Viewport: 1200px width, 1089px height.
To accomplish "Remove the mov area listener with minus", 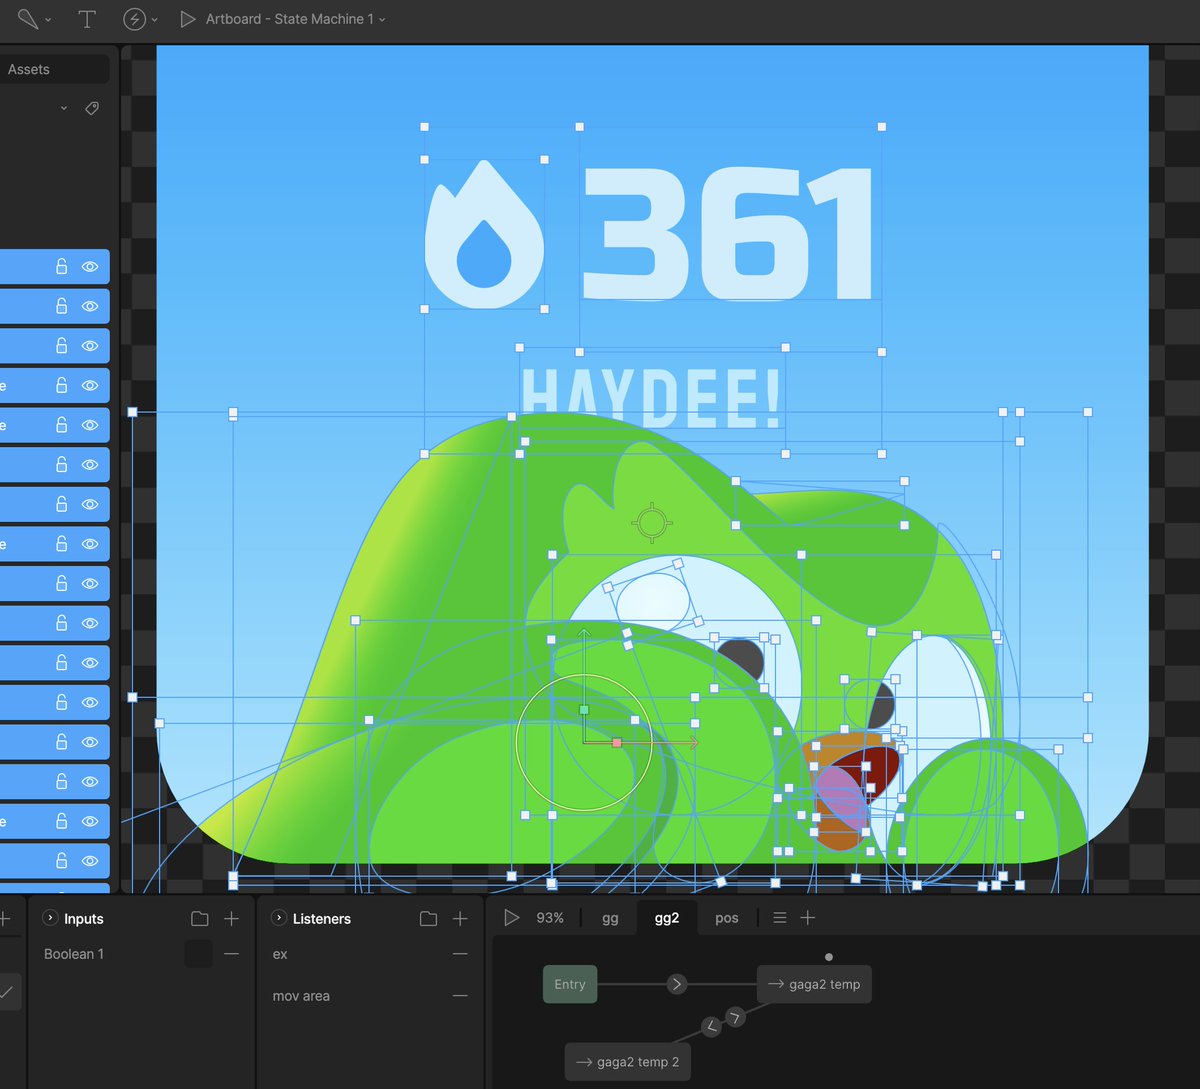I will [460, 996].
